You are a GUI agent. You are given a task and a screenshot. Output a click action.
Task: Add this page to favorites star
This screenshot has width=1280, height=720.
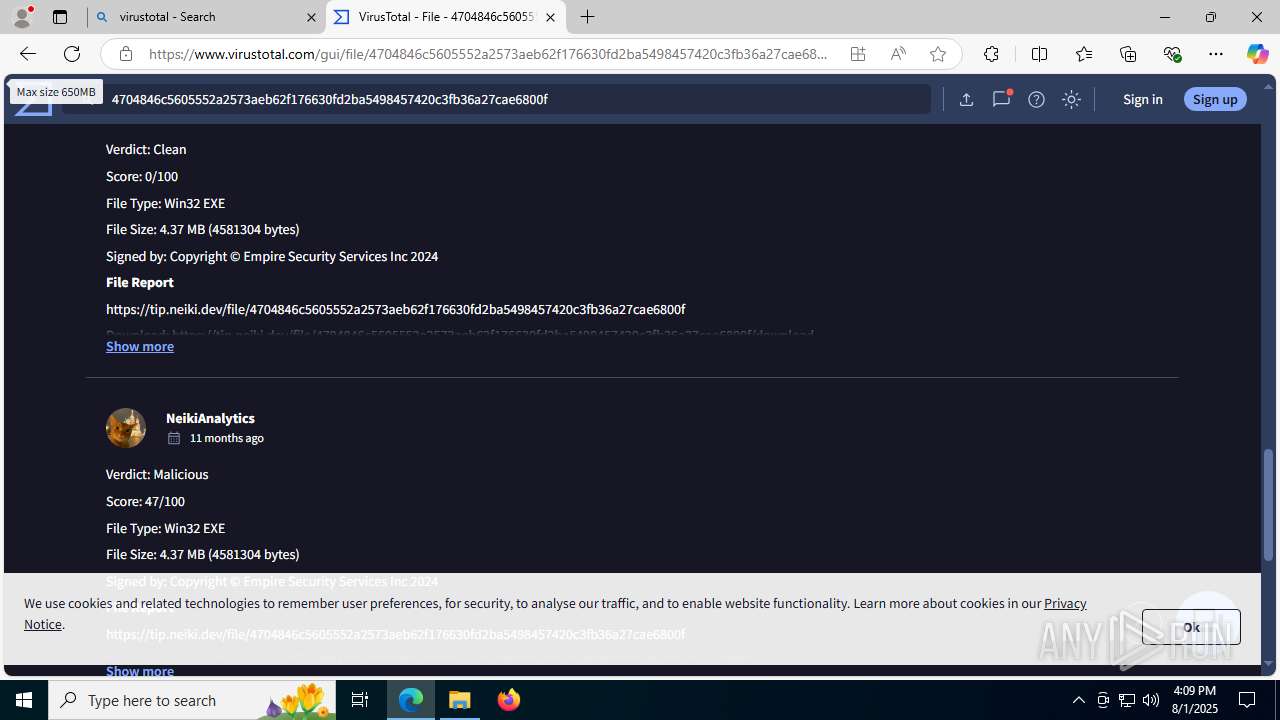click(938, 54)
